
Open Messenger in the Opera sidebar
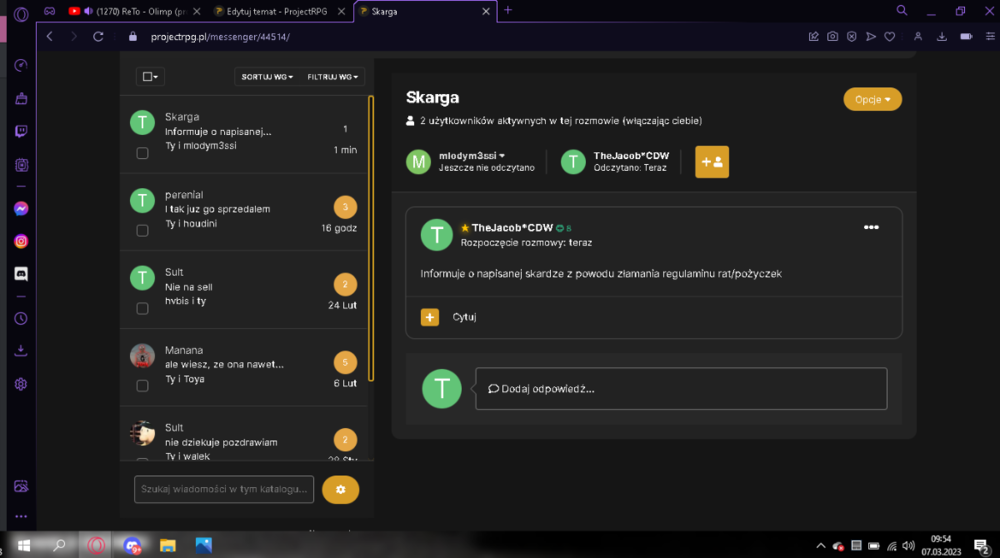point(21,209)
